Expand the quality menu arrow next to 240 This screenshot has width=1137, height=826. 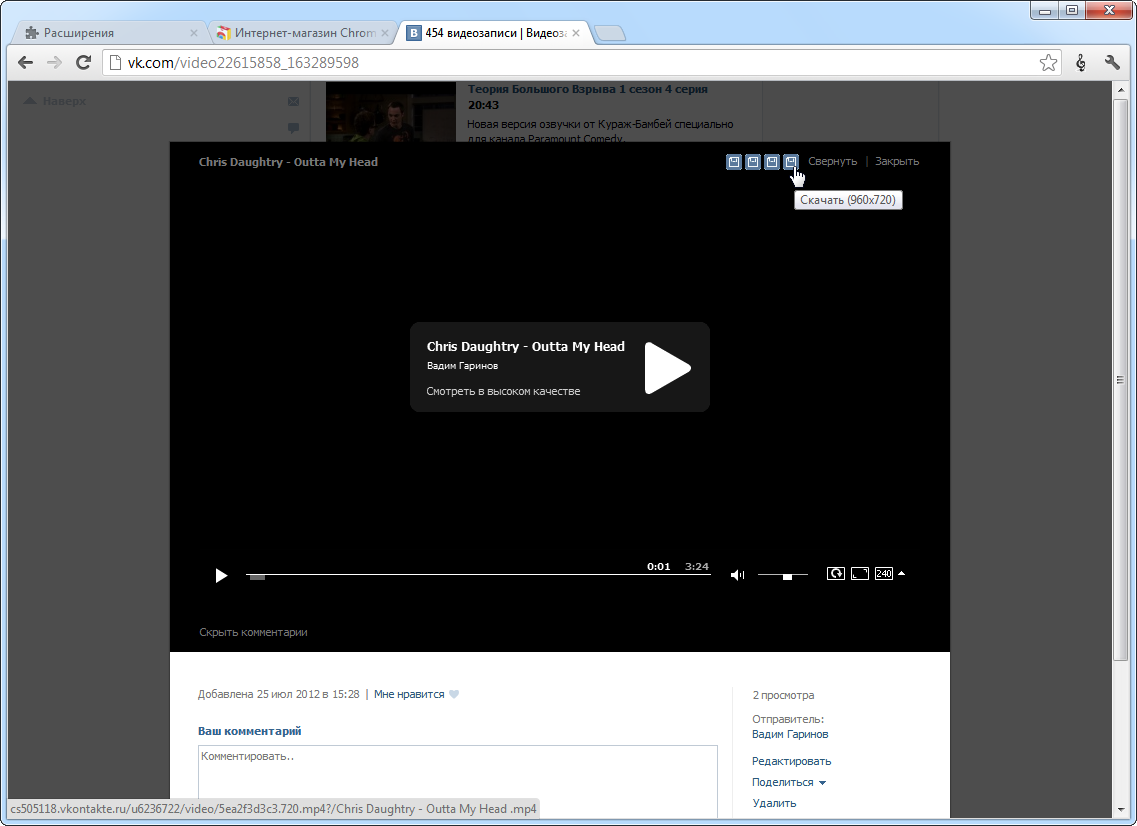(x=901, y=574)
